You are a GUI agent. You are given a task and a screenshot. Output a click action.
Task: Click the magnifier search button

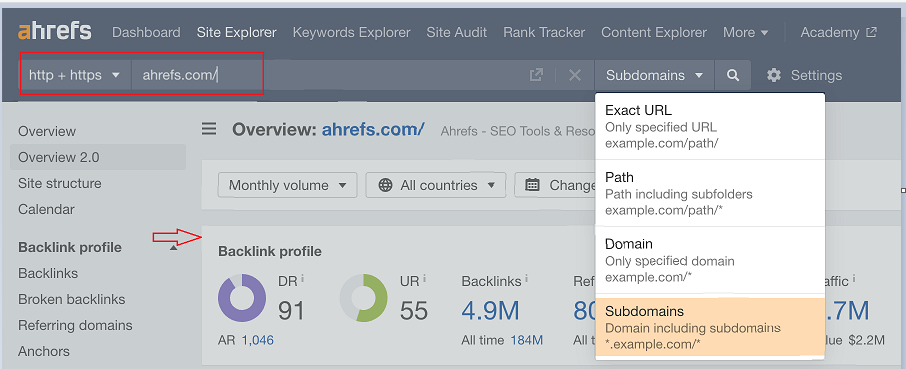[733, 75]
